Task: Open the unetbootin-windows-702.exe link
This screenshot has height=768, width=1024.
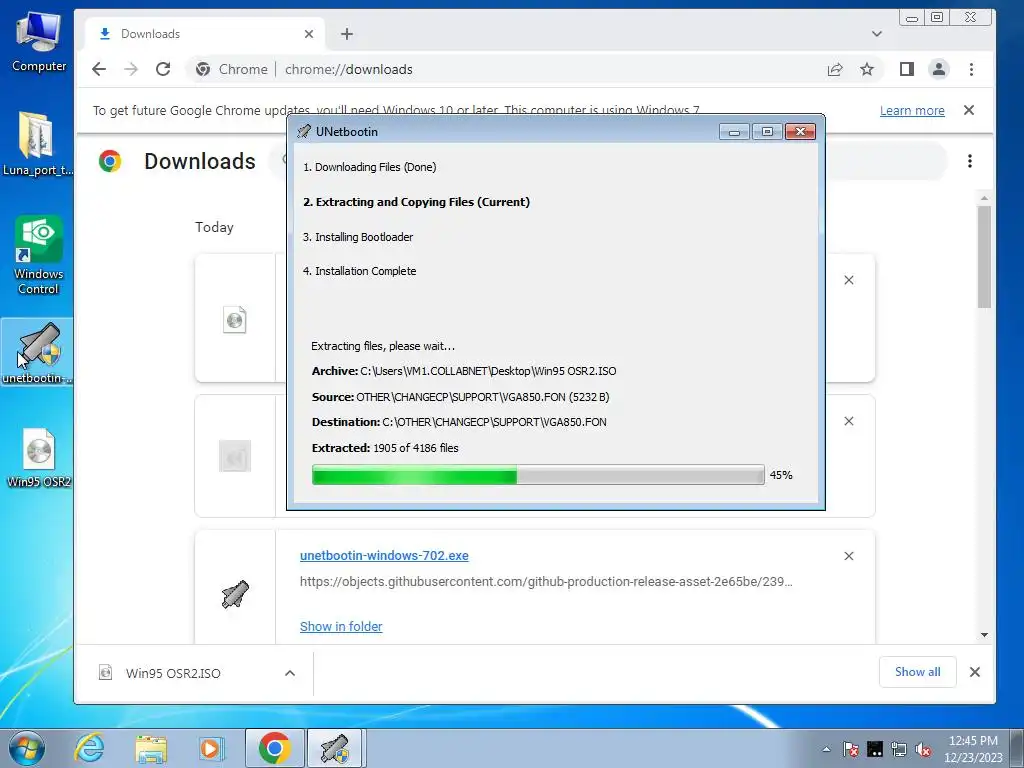Action: 384,556
